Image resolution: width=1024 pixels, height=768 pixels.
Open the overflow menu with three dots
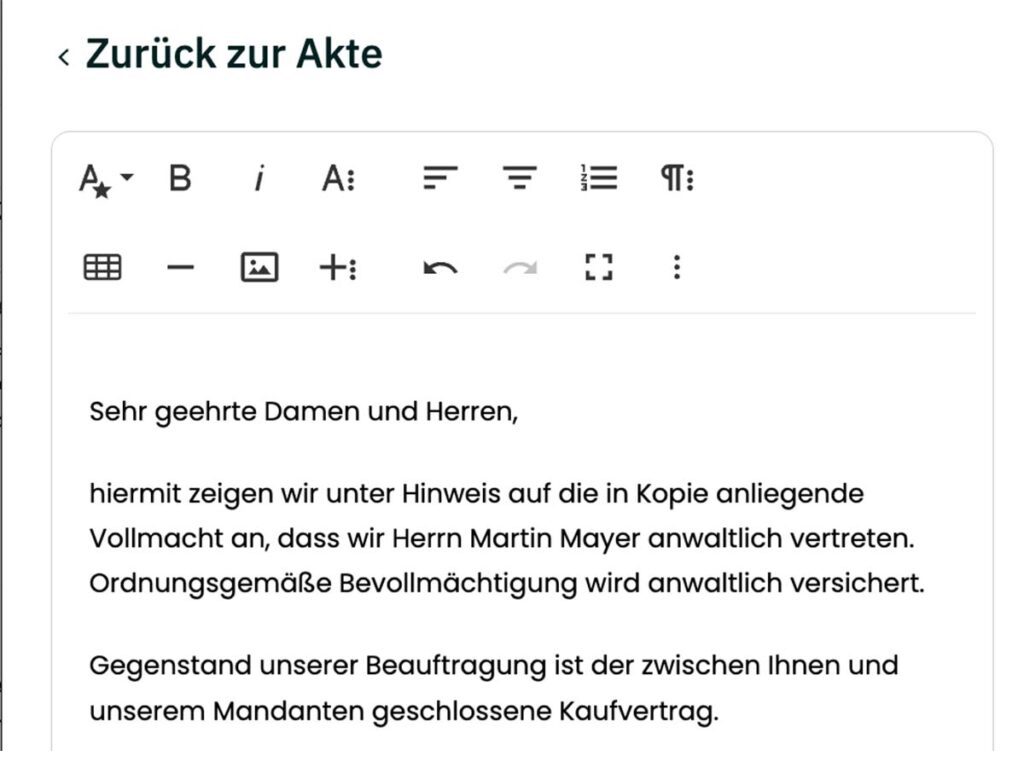[676, 267]
